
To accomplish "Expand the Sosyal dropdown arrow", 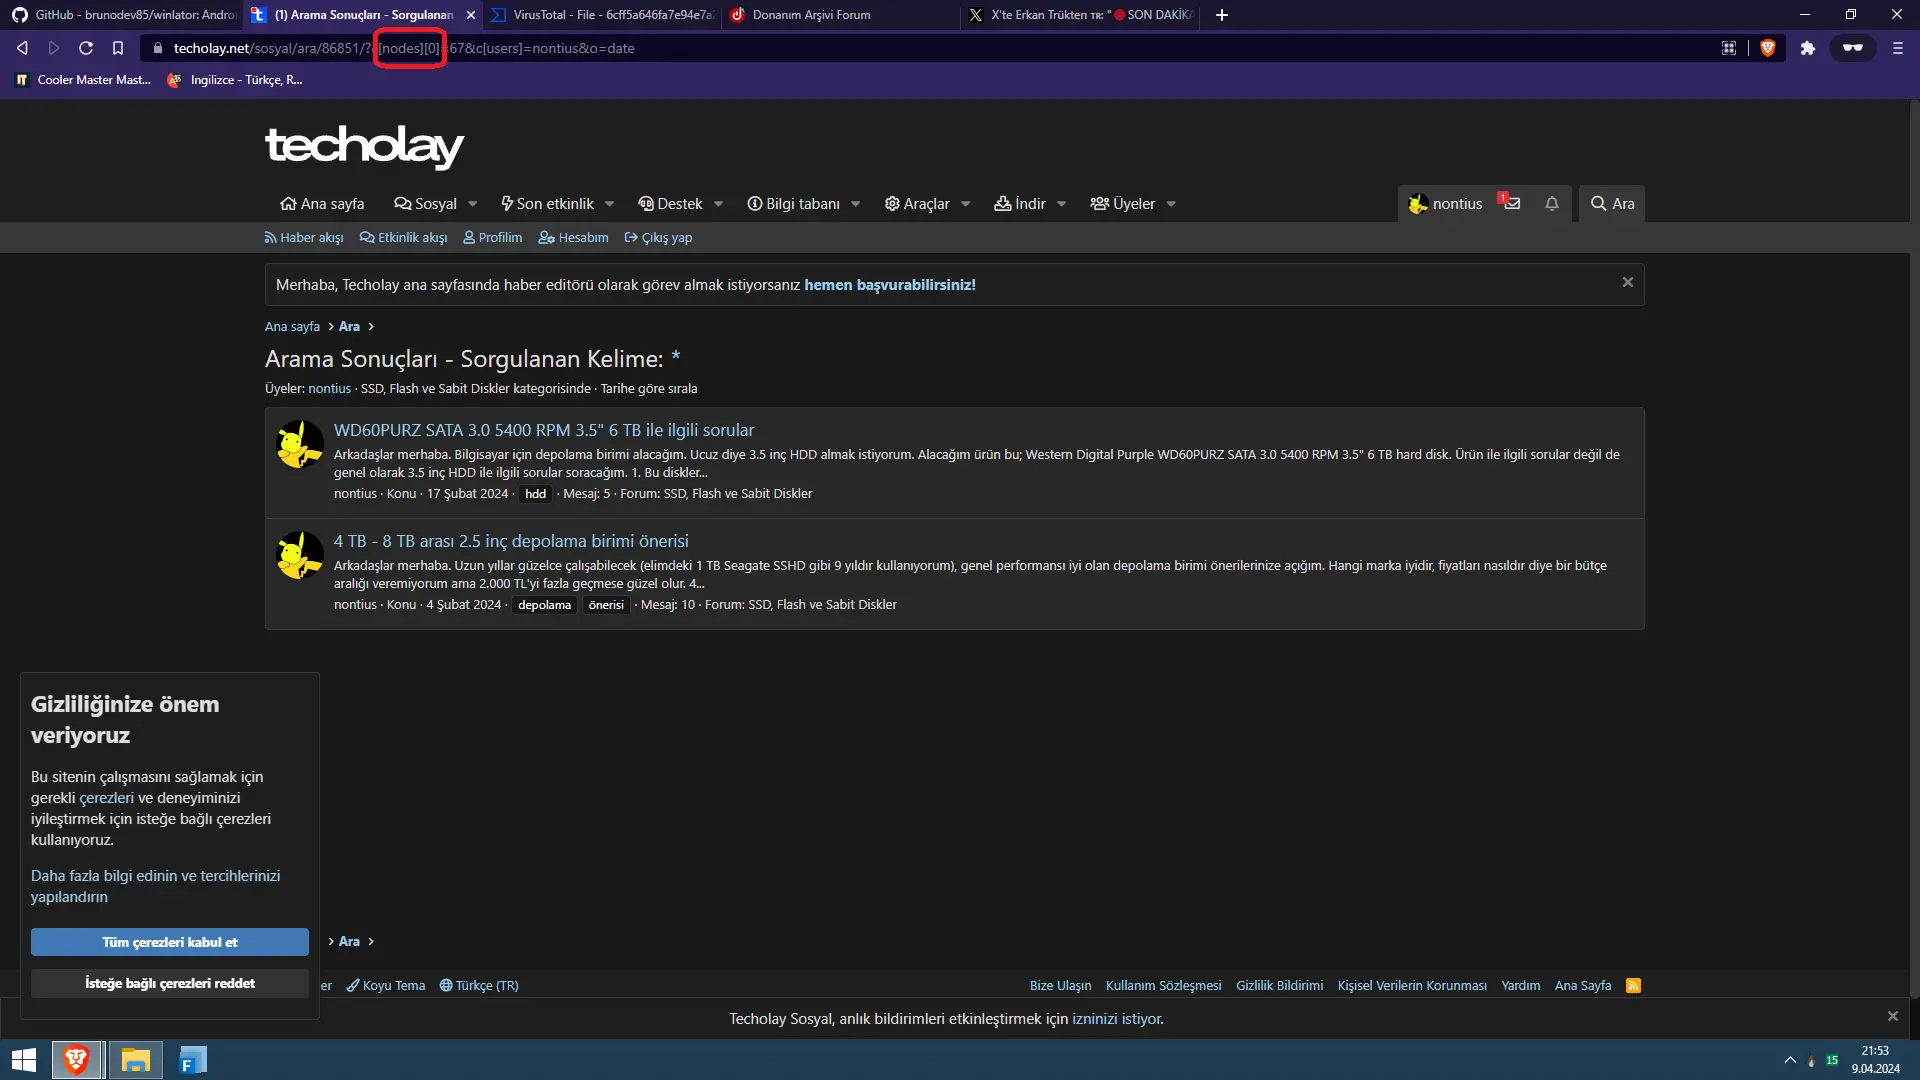I will point(473,204).
